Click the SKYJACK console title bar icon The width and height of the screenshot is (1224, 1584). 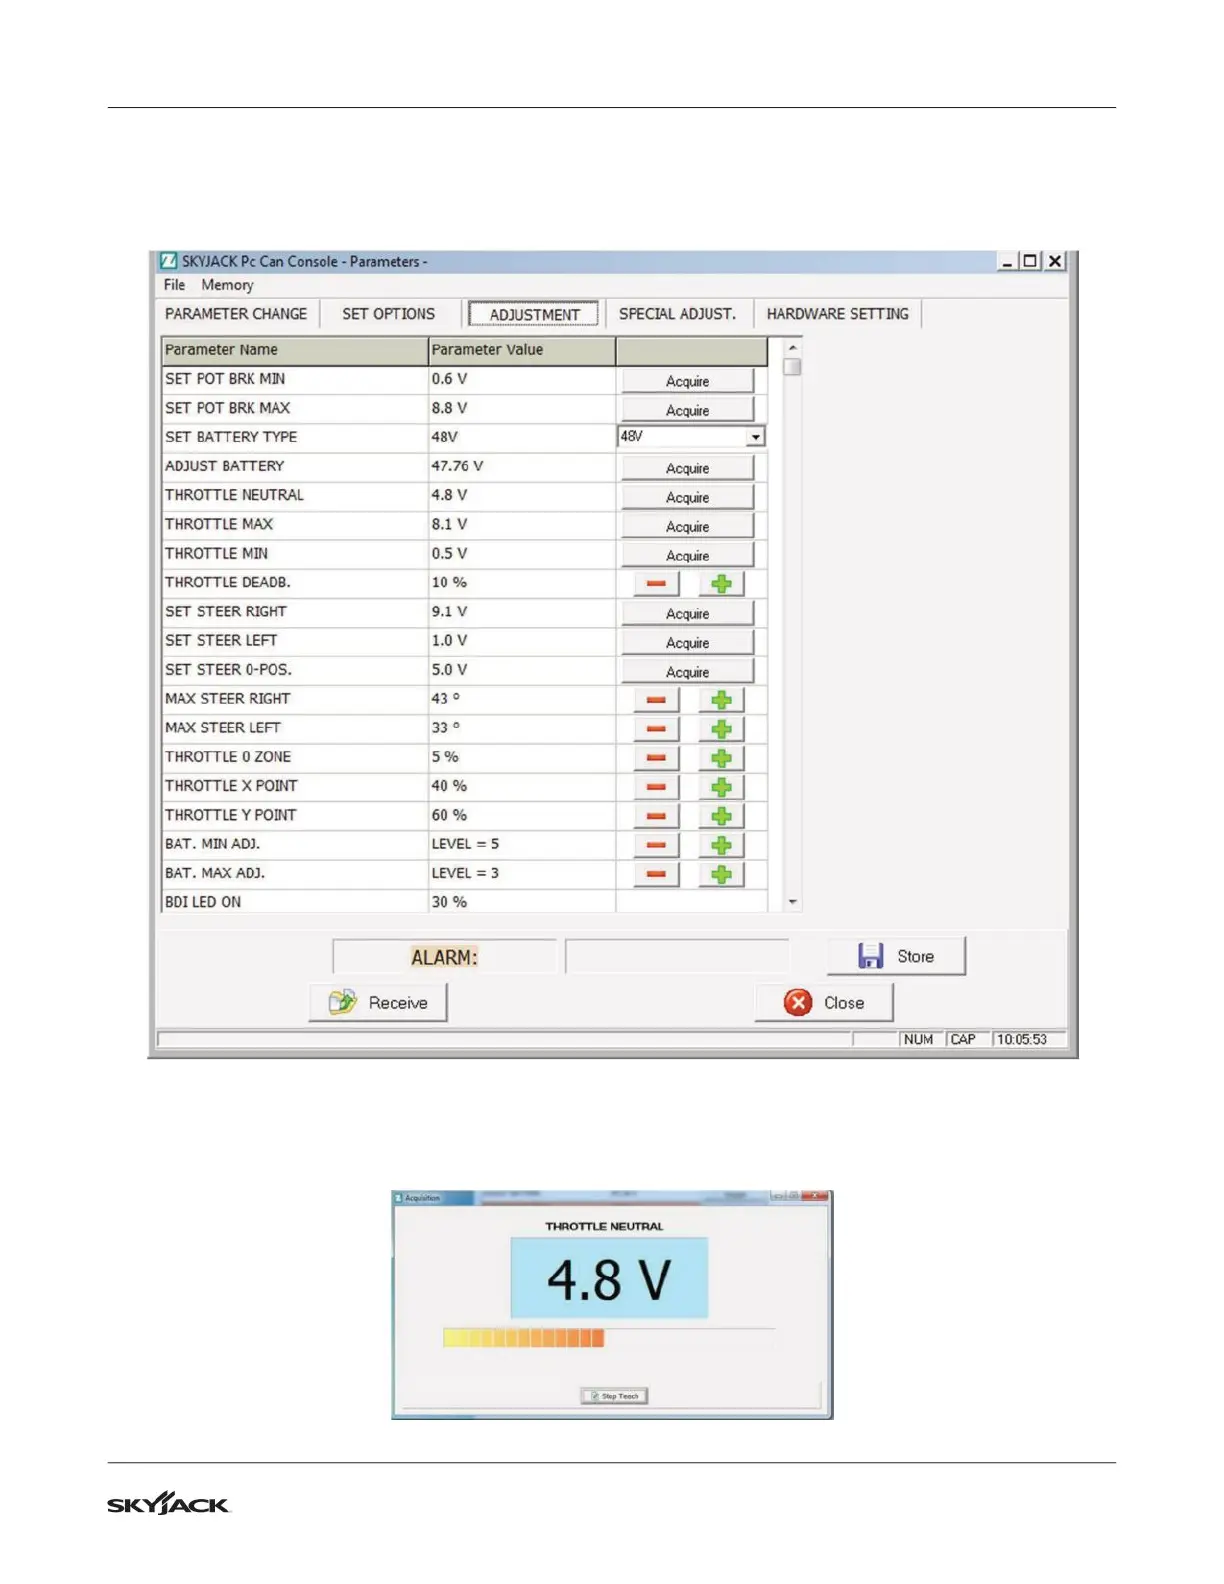click(x=168, y=261)
